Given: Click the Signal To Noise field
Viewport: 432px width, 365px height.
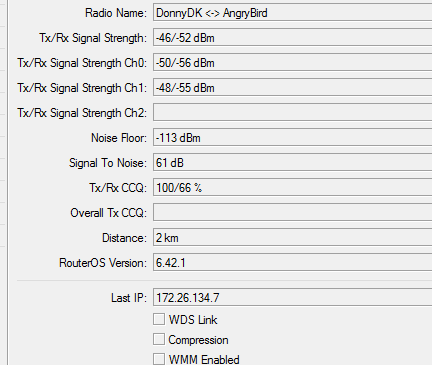Looking at the screenshot, I should coord(293,163).
